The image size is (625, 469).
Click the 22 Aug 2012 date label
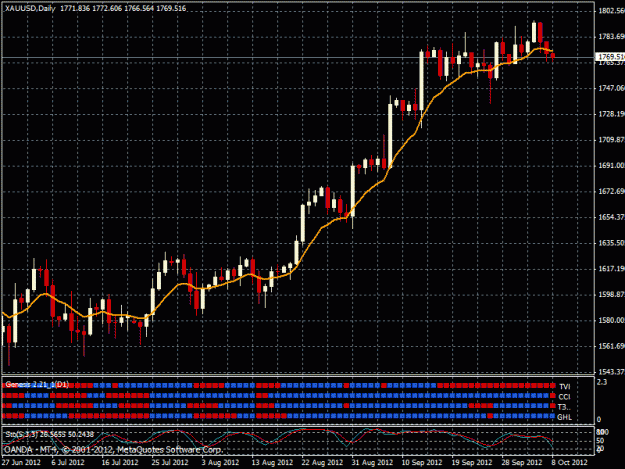pos(322,462)
